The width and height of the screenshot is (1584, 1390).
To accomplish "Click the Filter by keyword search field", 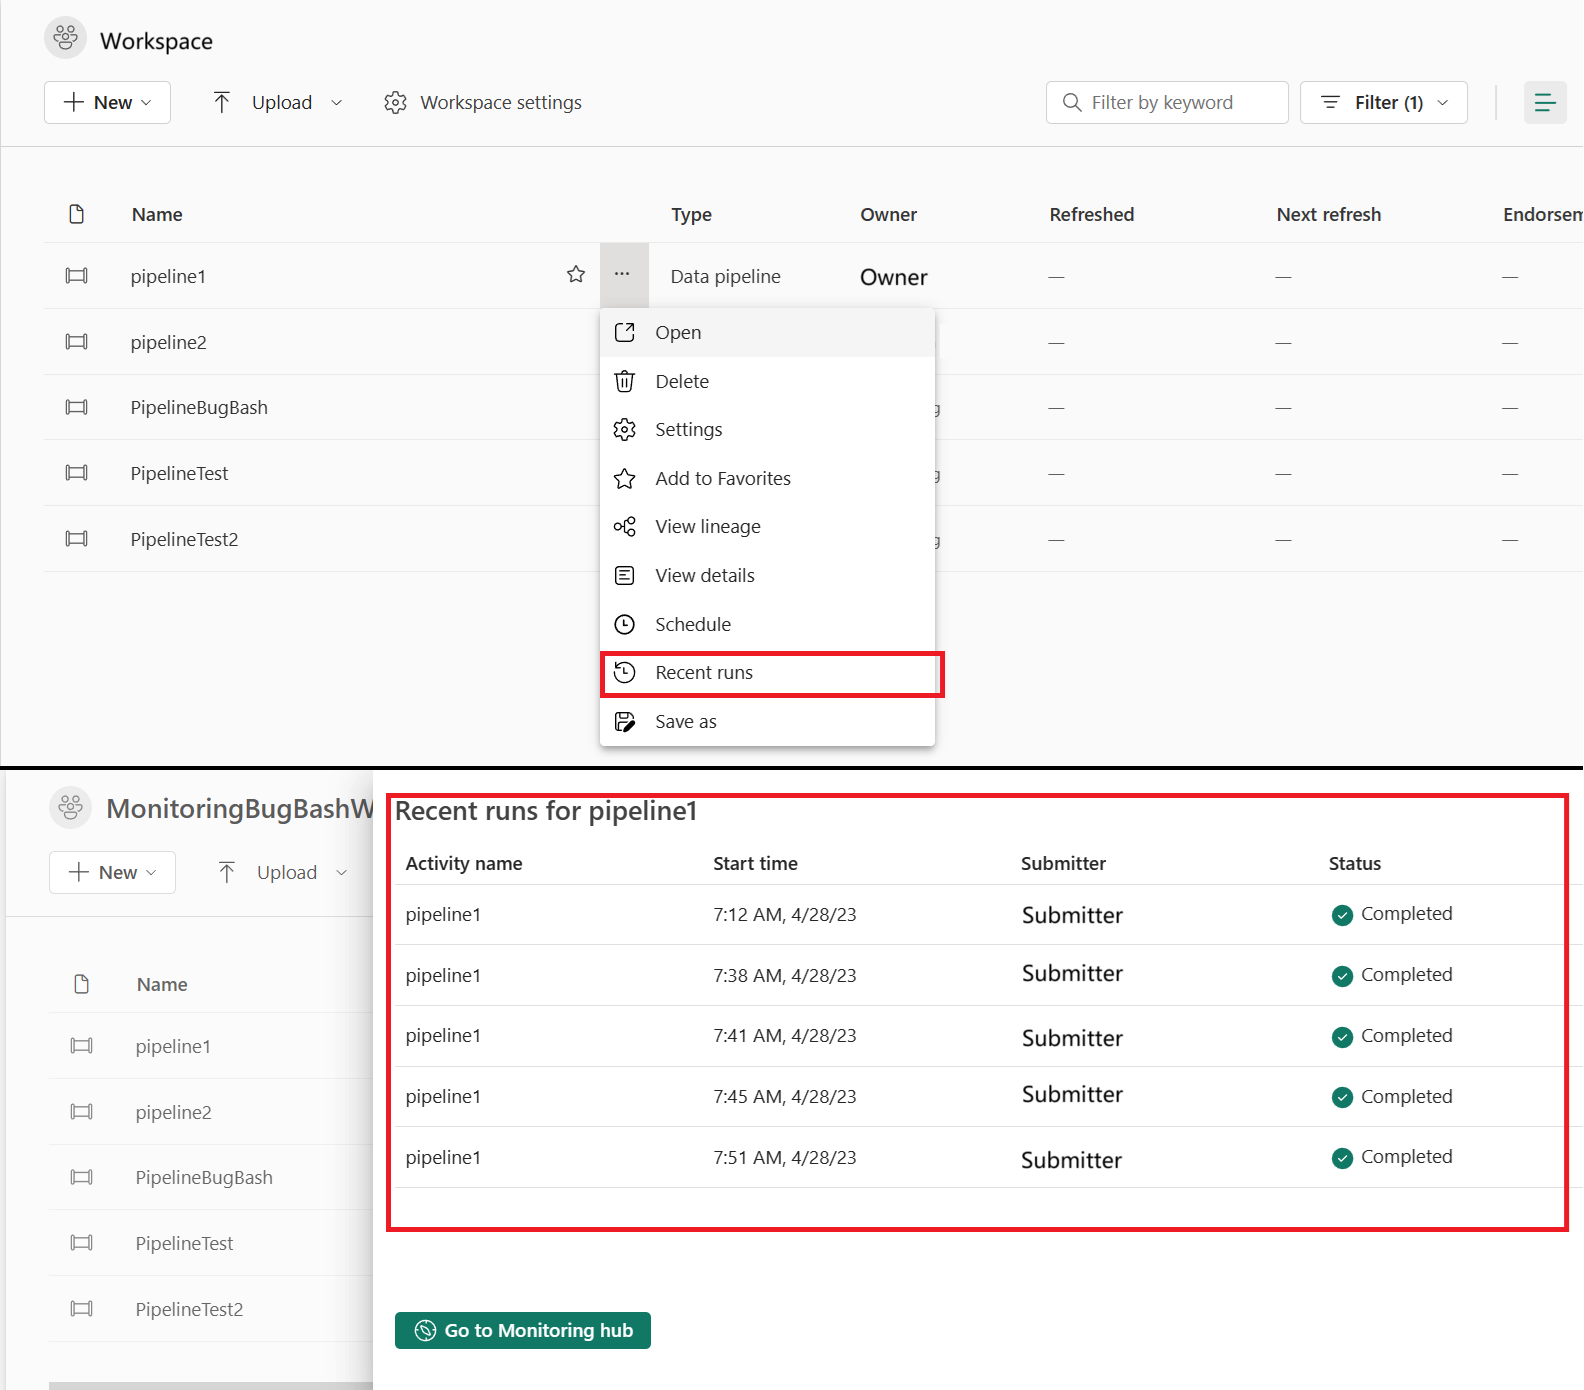I will pyautogui.click(x=1167, y=103).
